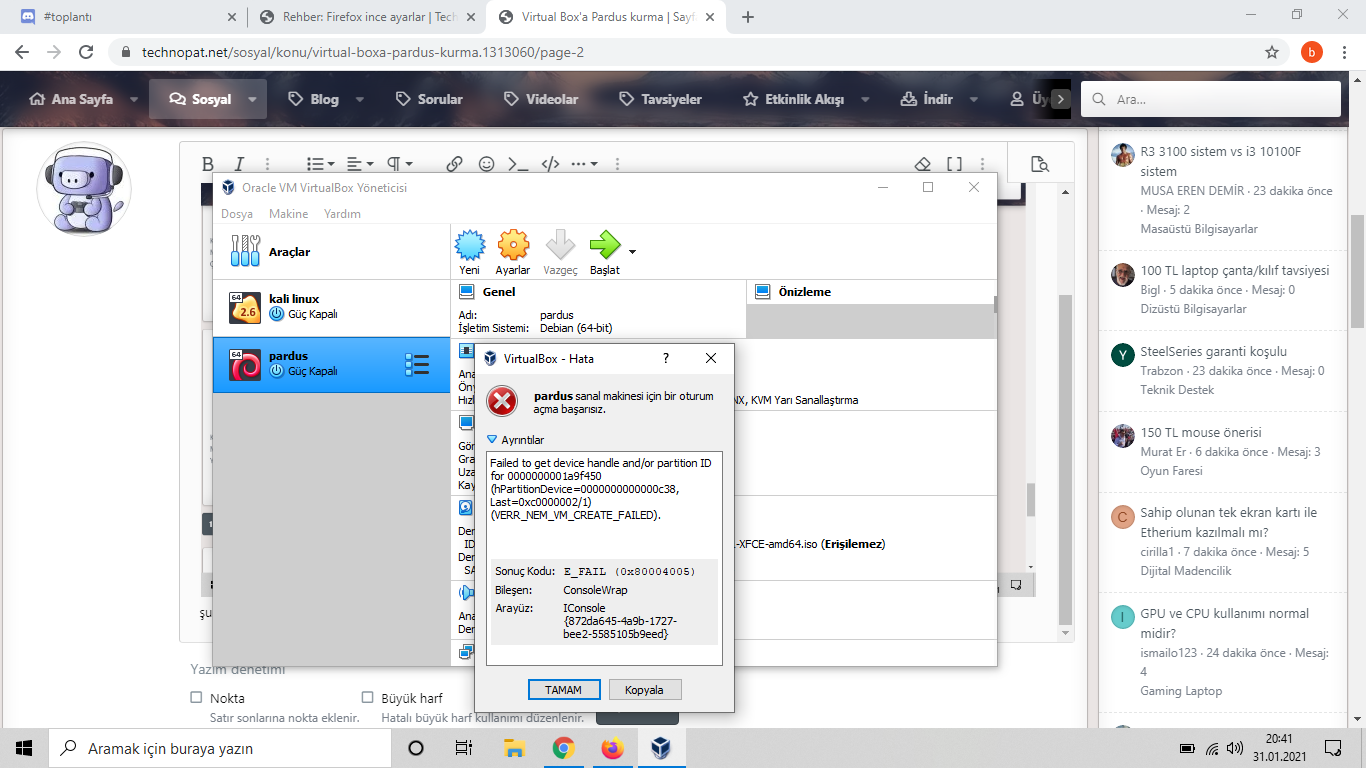Open the pardus machine list-menu icon
The height and width of the screenshot is (768, 1366).
[x=416, y=364]
